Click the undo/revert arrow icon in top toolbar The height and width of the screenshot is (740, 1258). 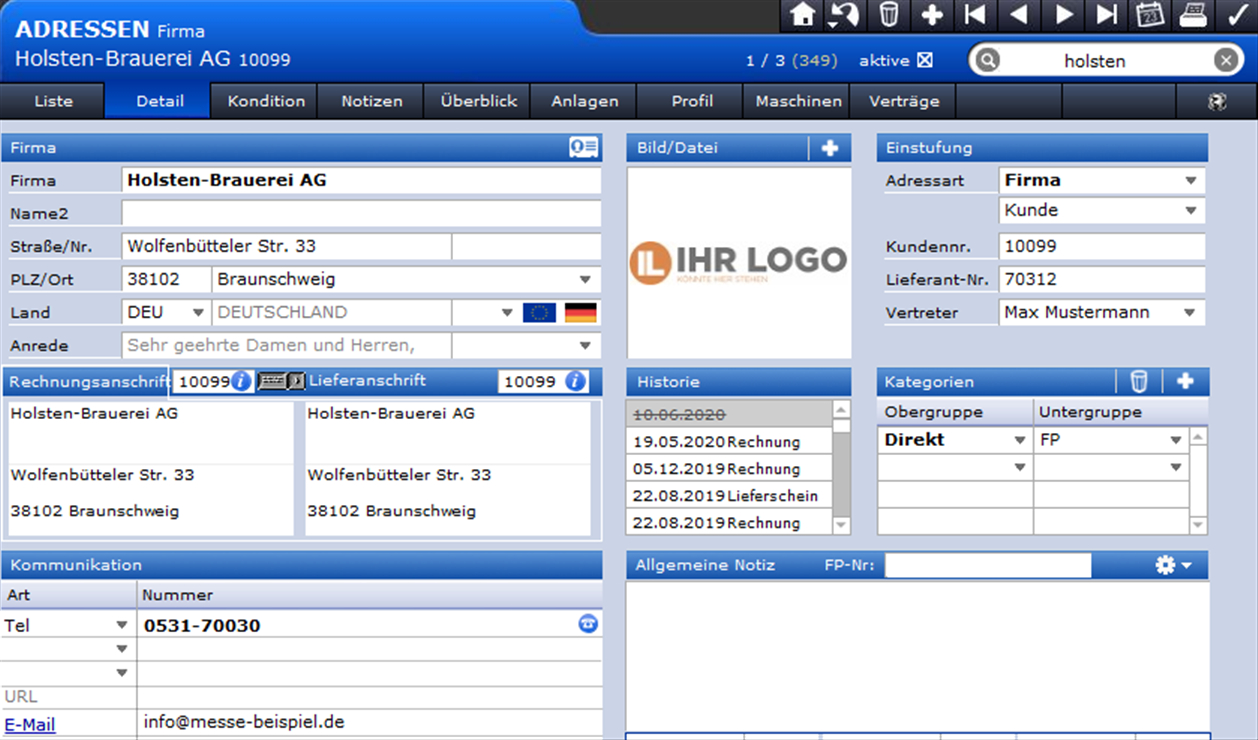pyautogui.click(x=846, y=14)
